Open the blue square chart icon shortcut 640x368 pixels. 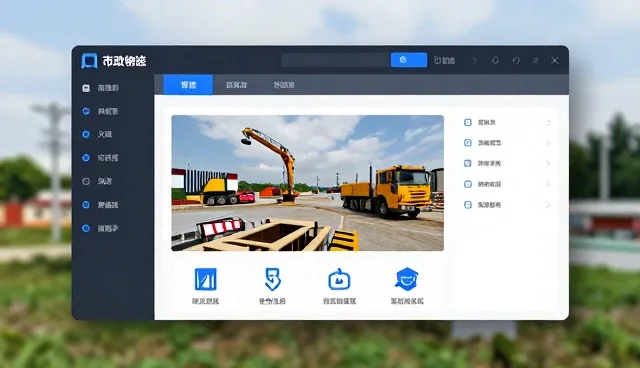pos(206,279)
